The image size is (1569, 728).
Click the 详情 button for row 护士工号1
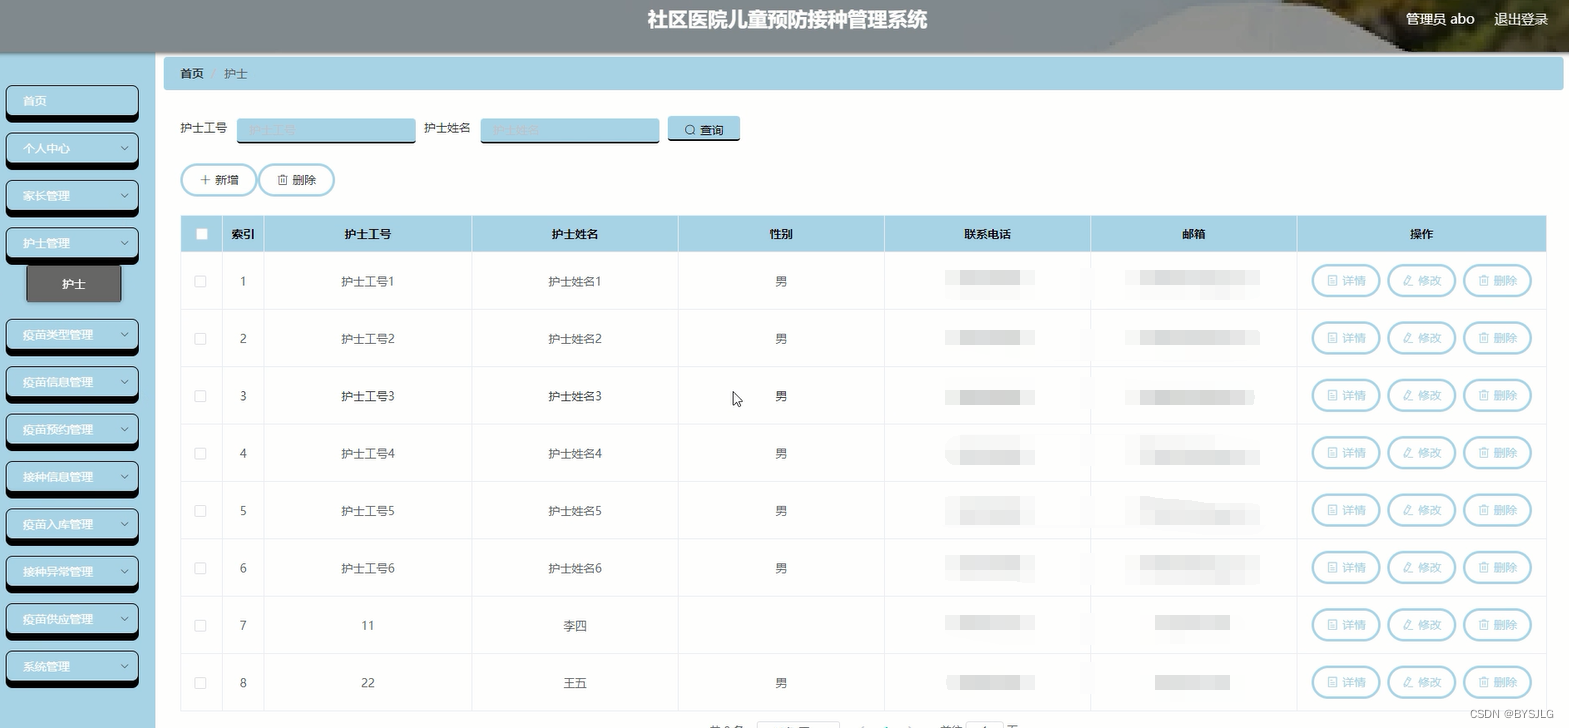click(1345, 281)
